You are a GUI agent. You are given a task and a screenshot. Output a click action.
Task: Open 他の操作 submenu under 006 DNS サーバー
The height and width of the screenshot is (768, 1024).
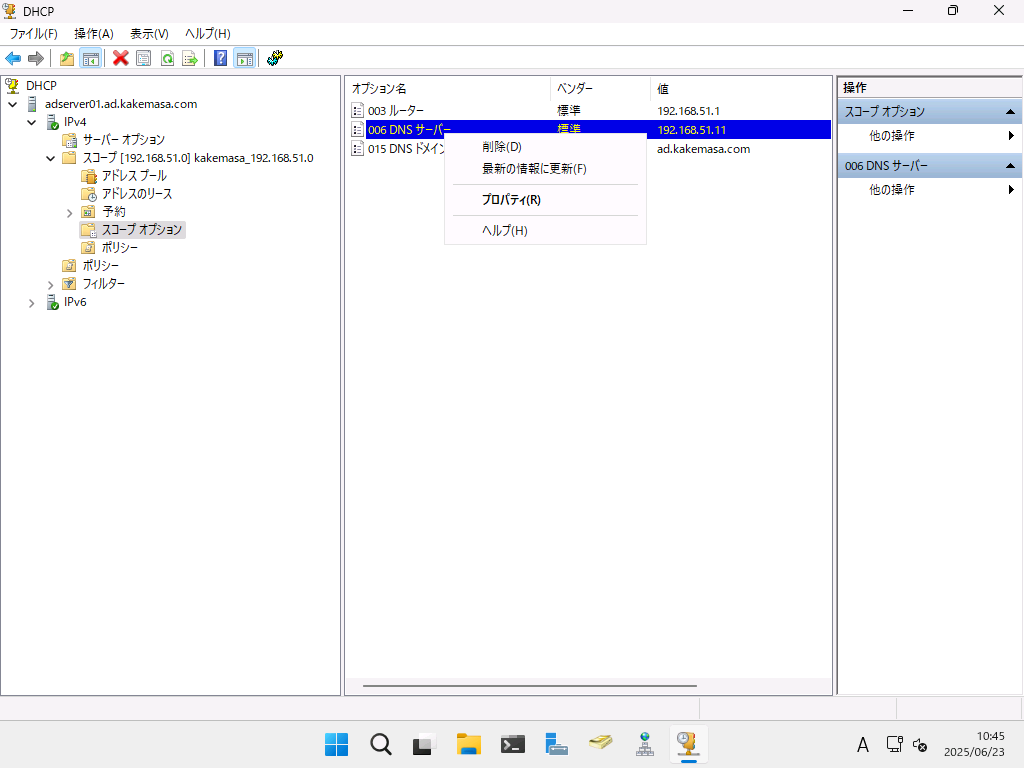931,190
